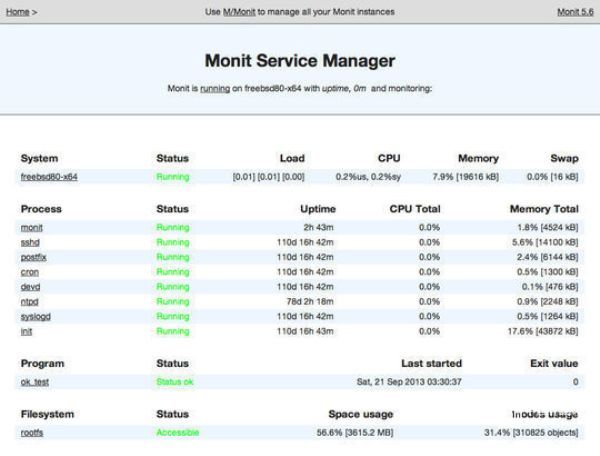The width and height of the screenshot is (600, 456).
Task: Click the cron process link
Action: pos(30,272)
